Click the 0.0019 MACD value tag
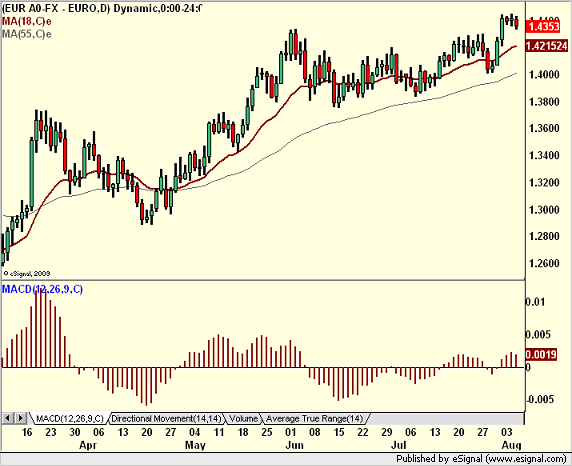This screenshot has height=466, width=572. pos(541,354)
